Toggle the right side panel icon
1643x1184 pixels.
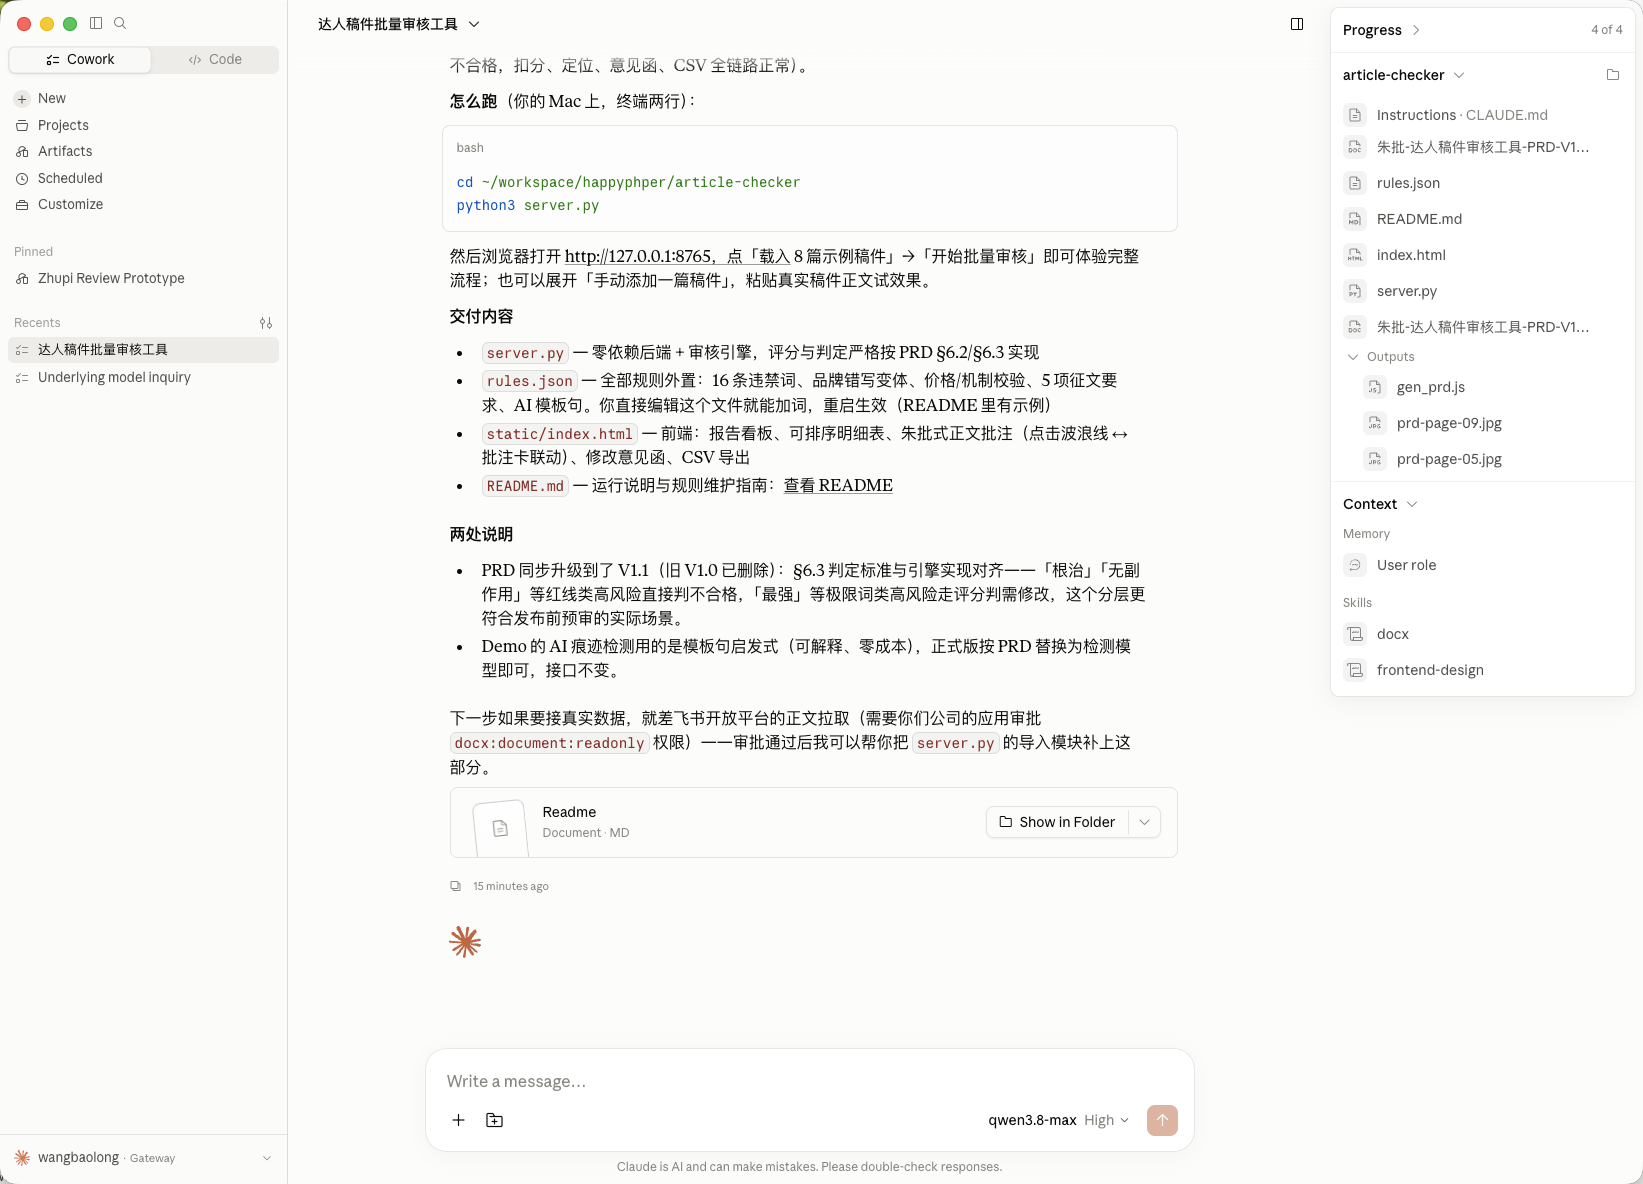[1297, 24]
